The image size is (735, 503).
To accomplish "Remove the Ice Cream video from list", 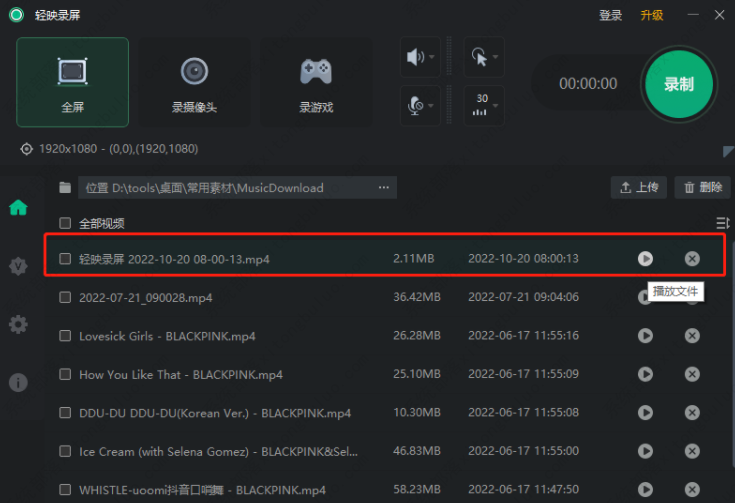I will 692,451.
